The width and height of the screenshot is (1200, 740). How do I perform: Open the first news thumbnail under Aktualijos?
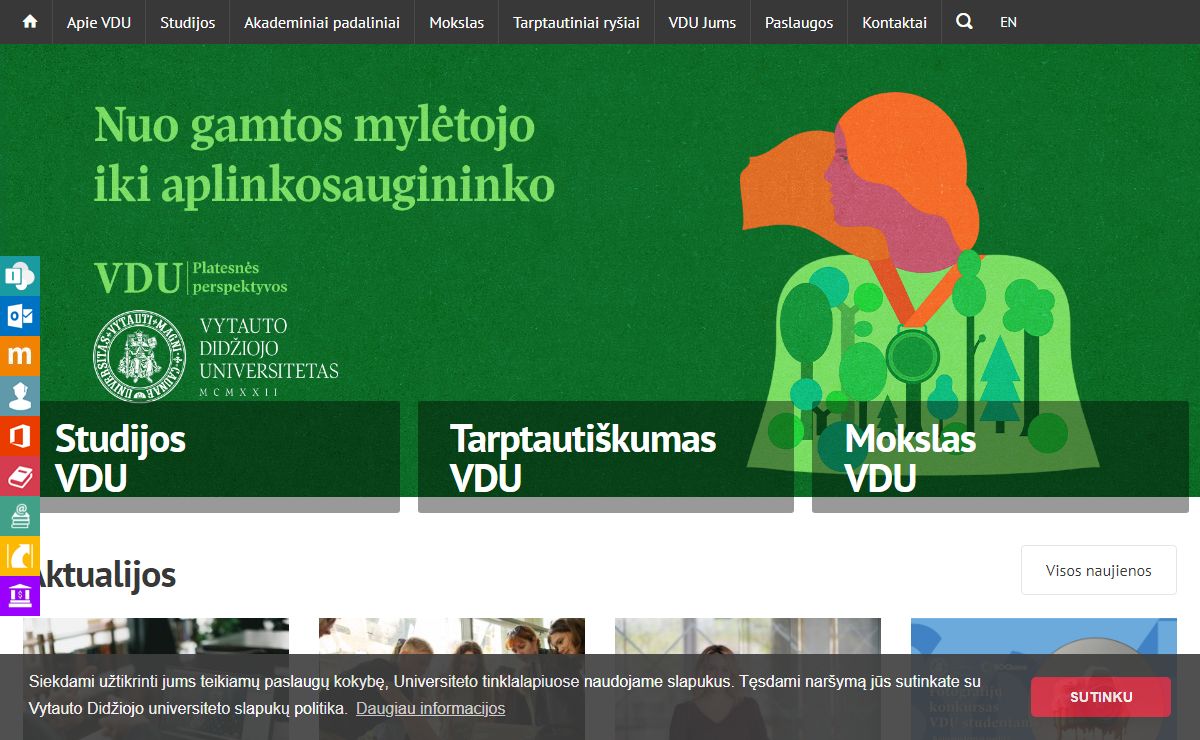[156, 678]
